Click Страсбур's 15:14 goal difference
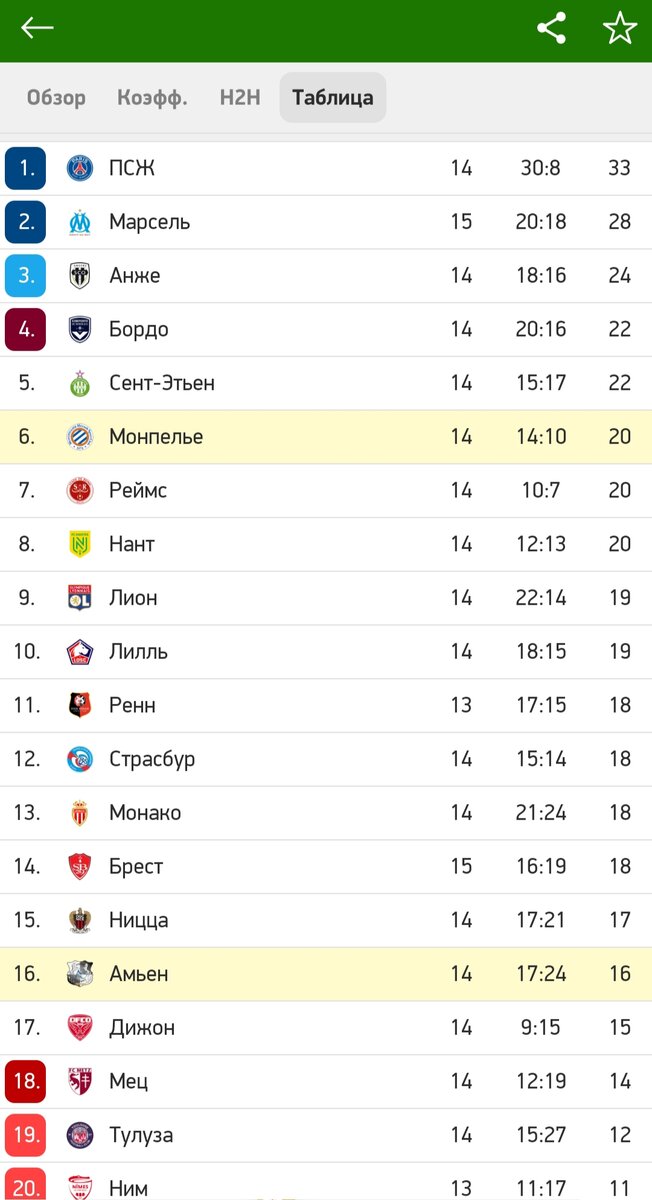This screenshot has width=652, height=1200. click(x=541, y=759)
